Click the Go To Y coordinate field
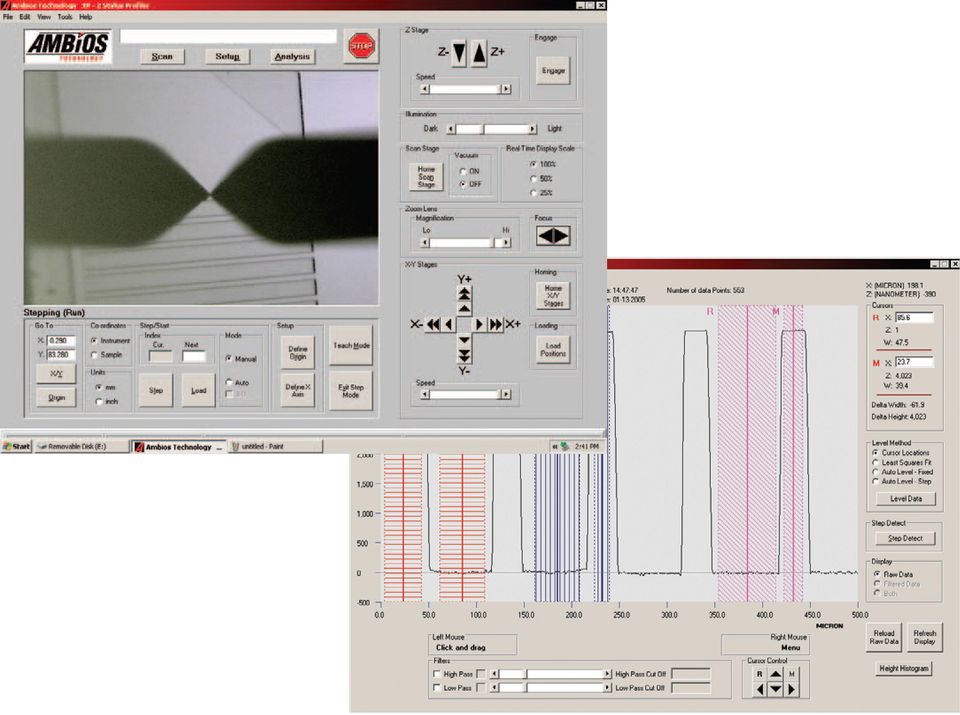The image size is (960, 715). pyautogui.click(x=61, y=355)
